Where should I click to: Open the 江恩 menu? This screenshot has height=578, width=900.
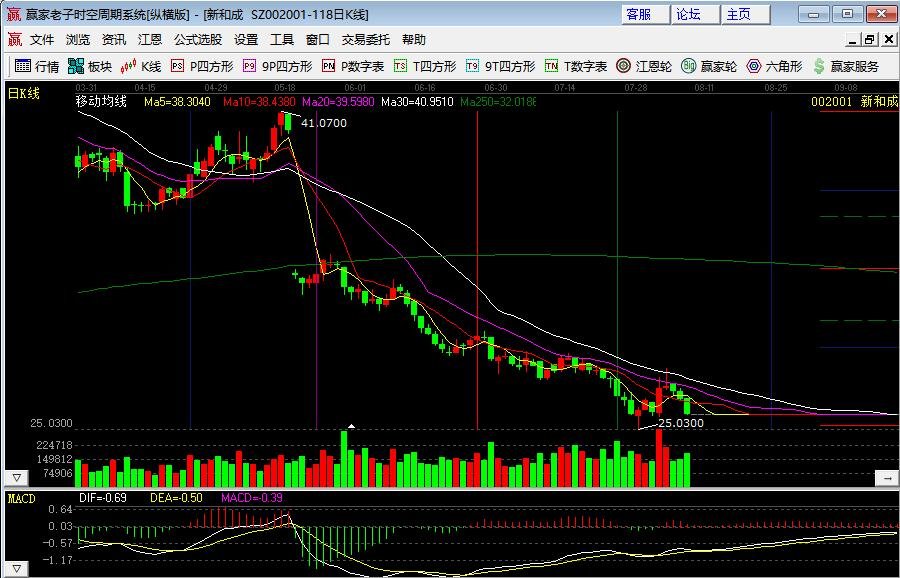(149, 40)
